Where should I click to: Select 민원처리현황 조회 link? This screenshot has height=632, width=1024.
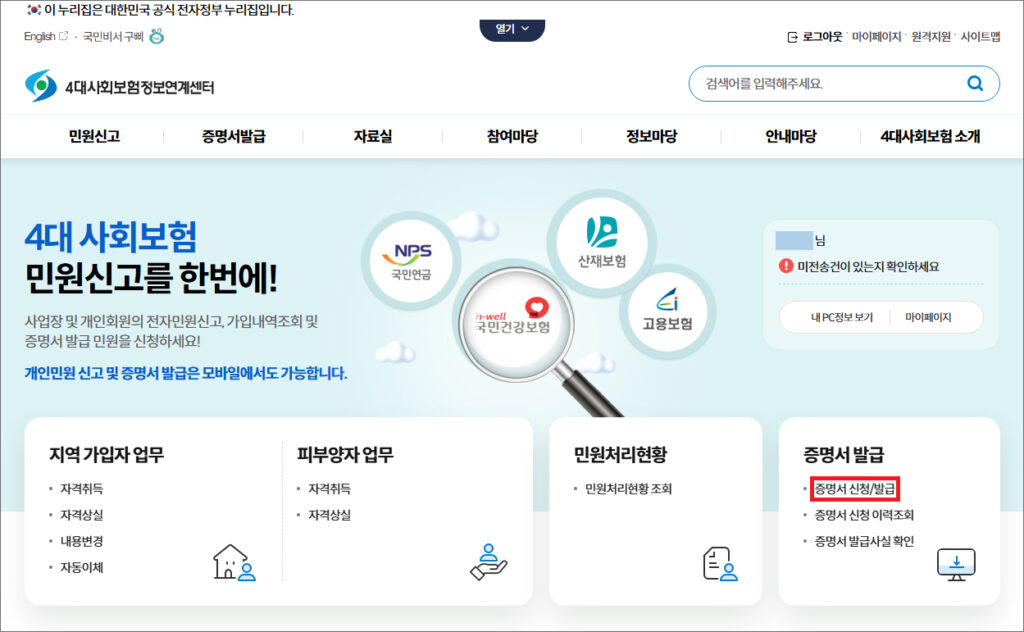[628, 489]
